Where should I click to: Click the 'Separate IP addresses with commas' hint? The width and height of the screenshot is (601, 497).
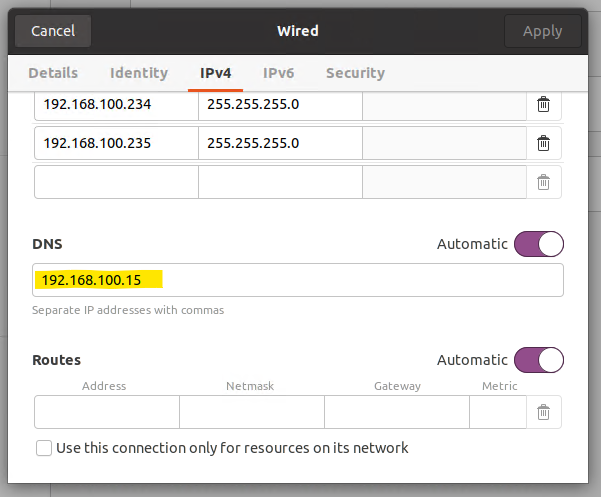tap(128, 310)
